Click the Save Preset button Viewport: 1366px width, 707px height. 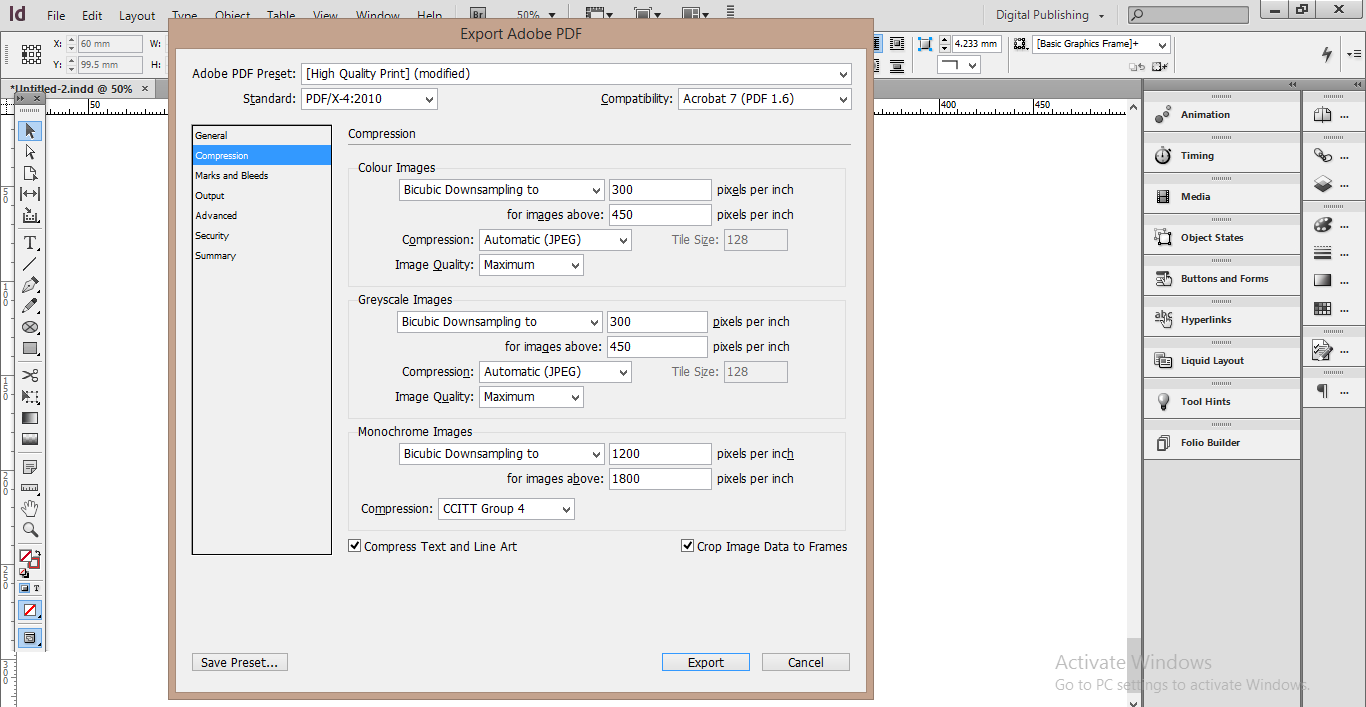[240, 662]
